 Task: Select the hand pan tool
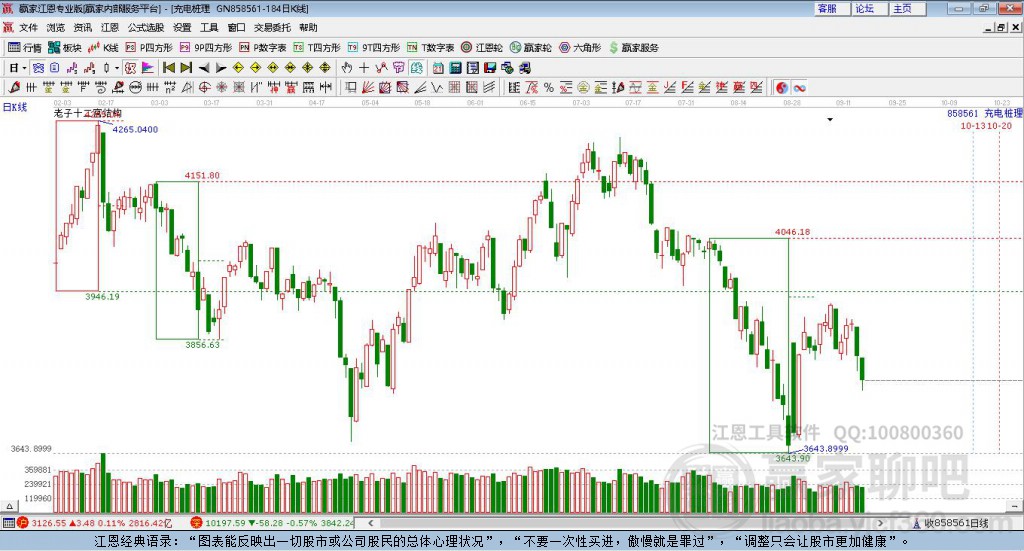point(347,68)
